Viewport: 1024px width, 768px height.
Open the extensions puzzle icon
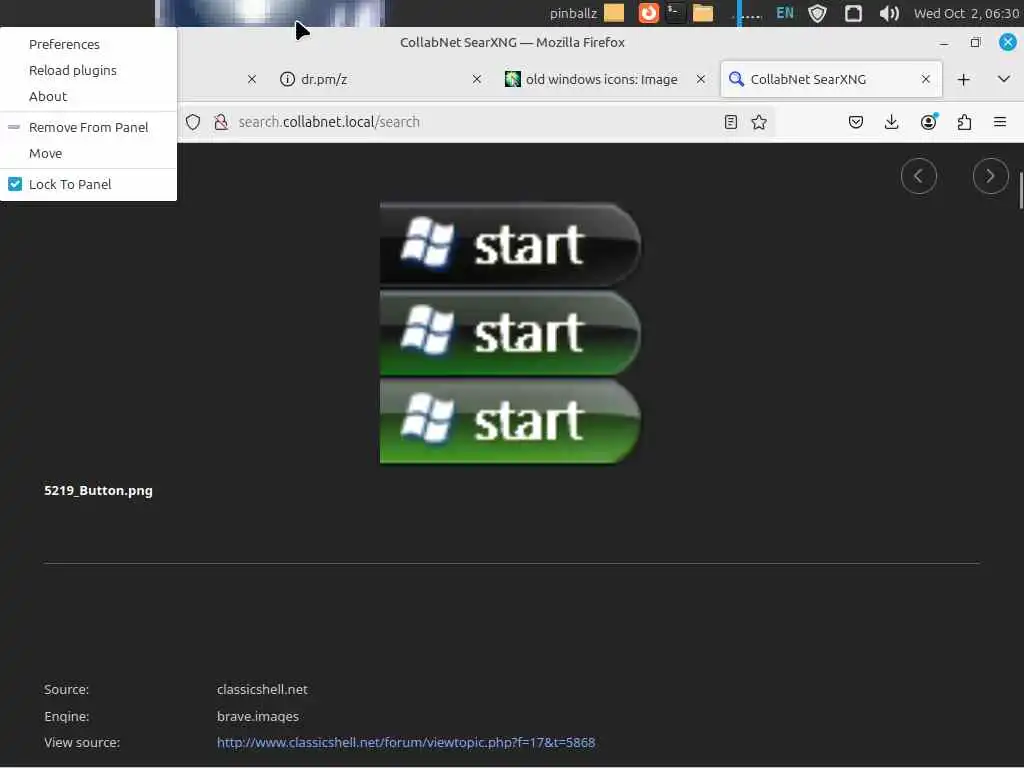(965, 122)
